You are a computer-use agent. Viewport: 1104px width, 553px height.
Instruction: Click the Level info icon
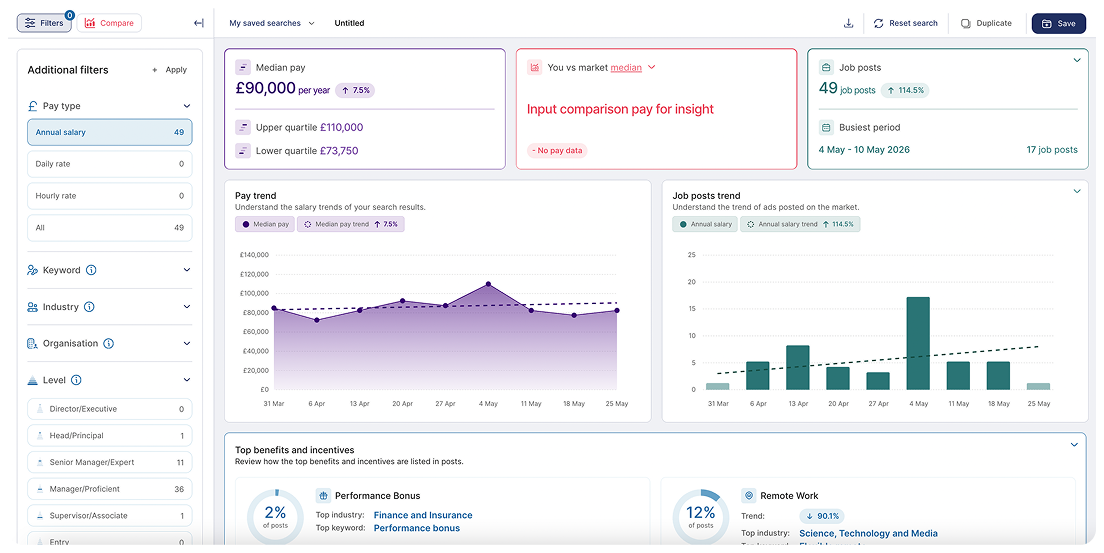(76, 380)
